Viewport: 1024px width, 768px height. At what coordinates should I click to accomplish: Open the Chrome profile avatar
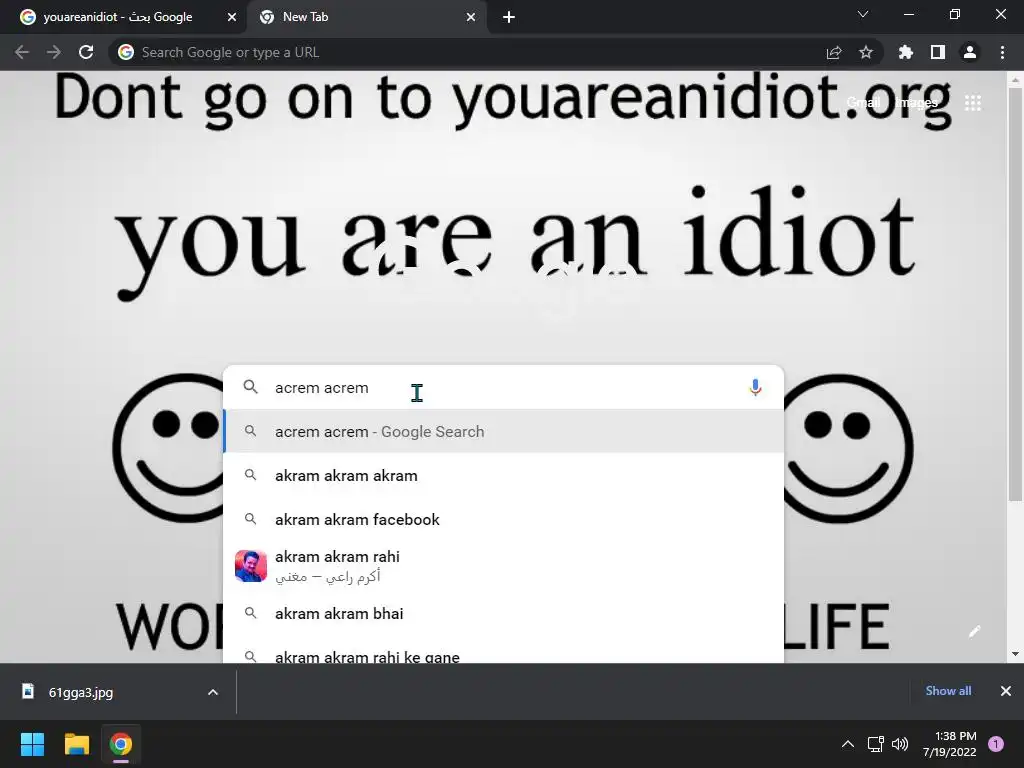pyautogui.click(x=970, y=52)
